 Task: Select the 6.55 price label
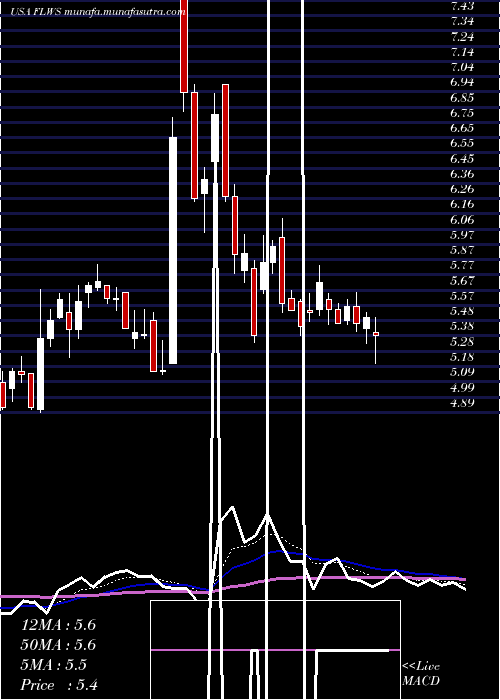click(x=462, y=143)
